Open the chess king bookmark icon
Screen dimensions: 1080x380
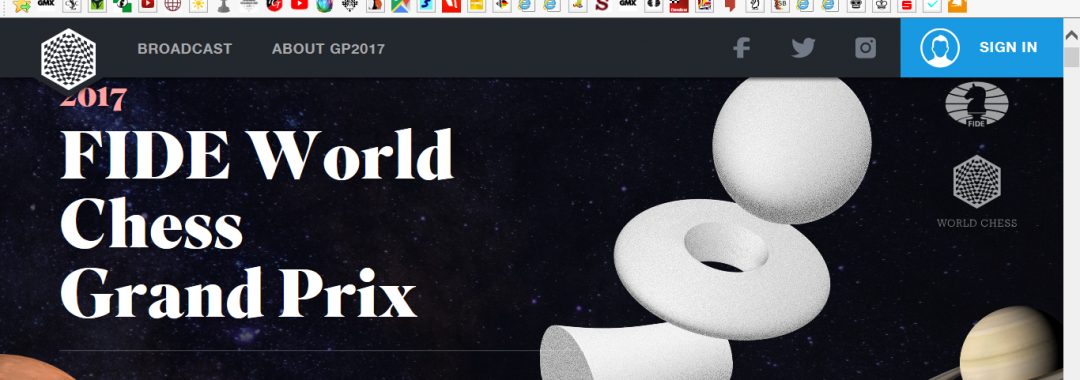pos(881,5)
